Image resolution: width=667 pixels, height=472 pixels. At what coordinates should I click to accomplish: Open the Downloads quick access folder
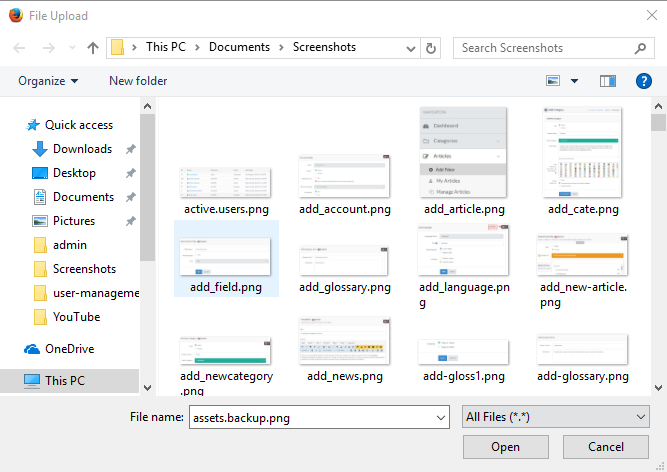click(x=82, y=149)
